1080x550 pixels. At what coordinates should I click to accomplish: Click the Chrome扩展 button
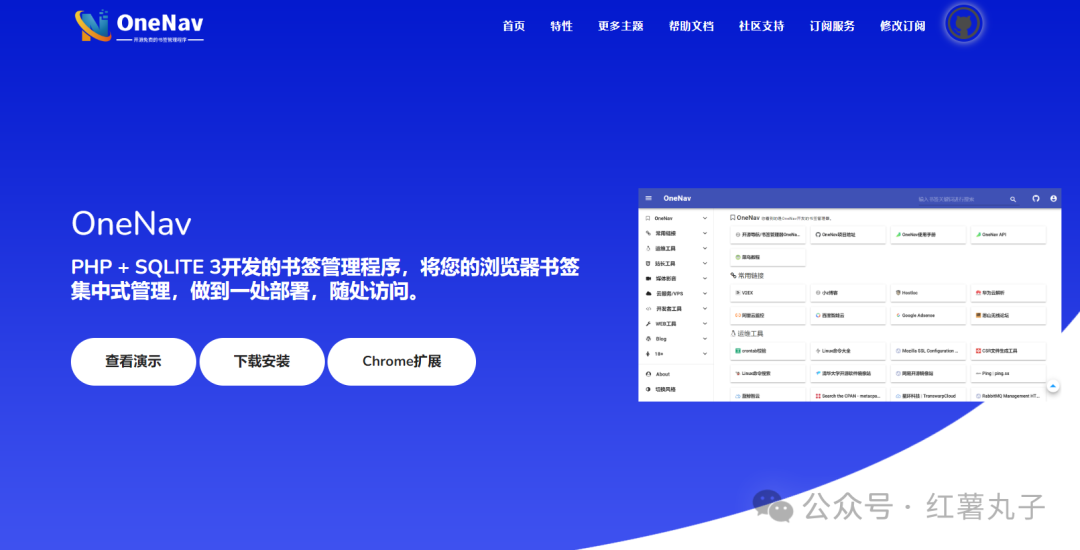pyautogui.click(x=402, y=361)
